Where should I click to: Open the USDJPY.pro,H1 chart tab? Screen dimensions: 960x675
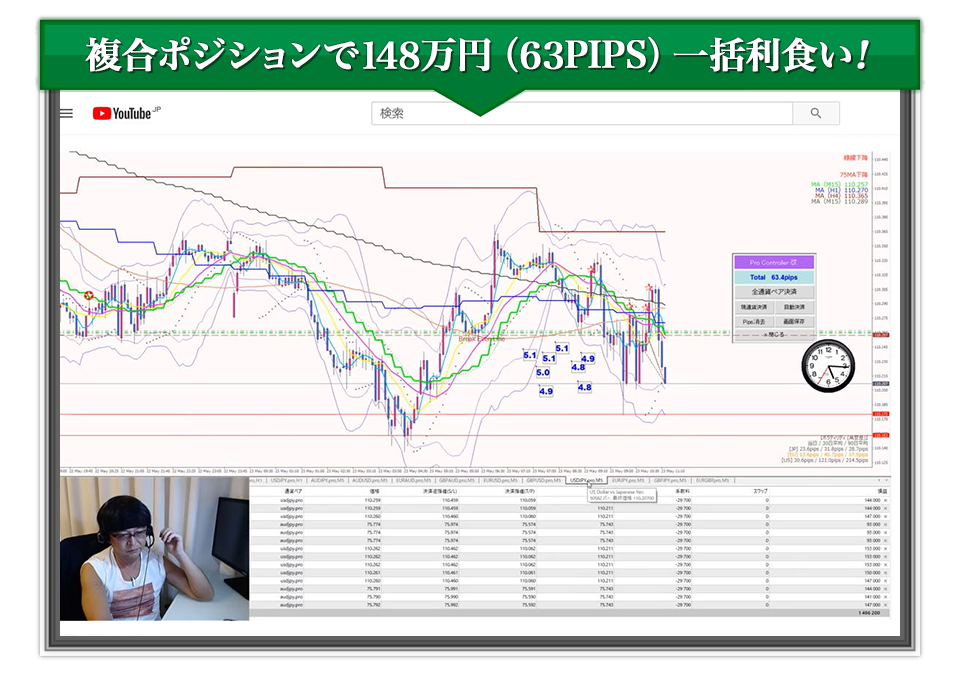click(286, 480)
